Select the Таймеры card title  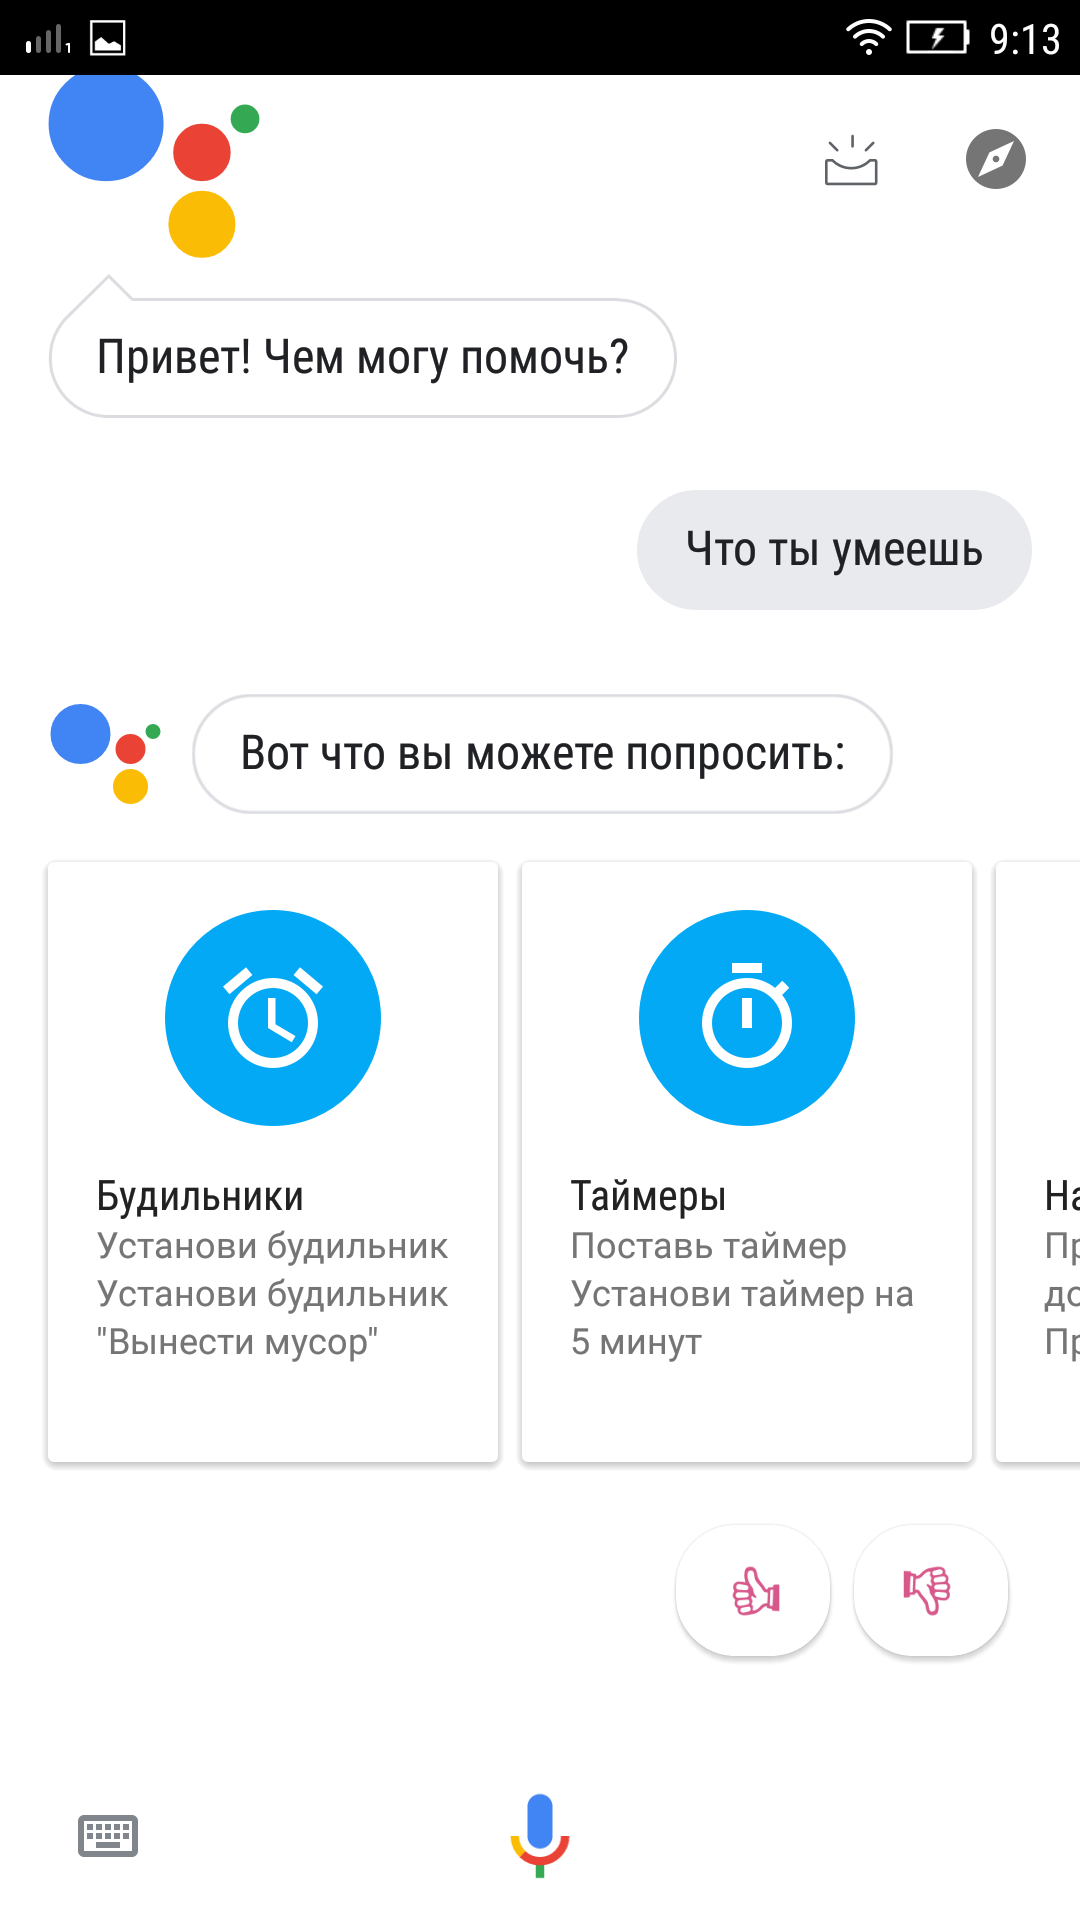[648, 1196]
